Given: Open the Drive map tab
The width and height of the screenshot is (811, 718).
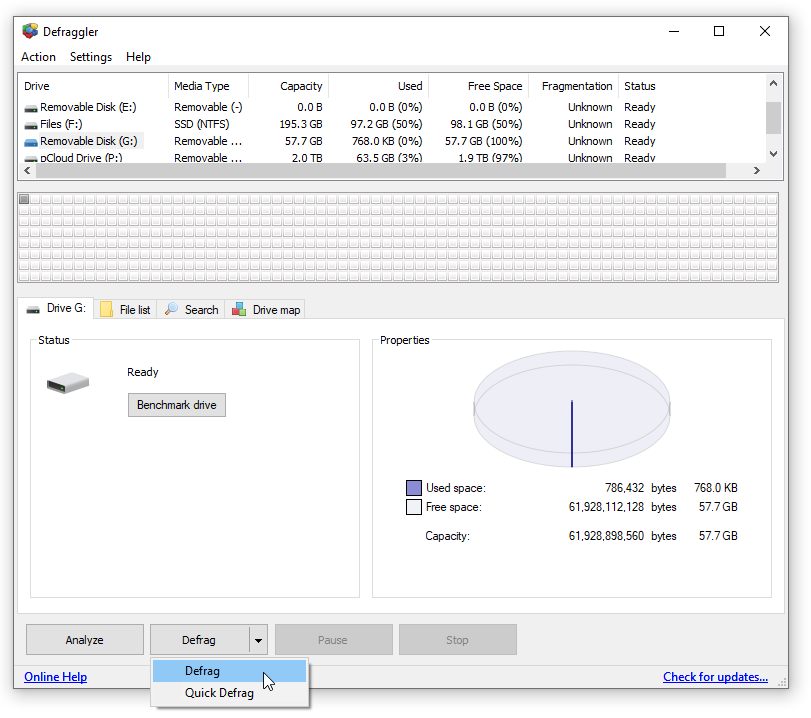Looking at the screenshot, I should pyautogui.click(x=265, y=309).
